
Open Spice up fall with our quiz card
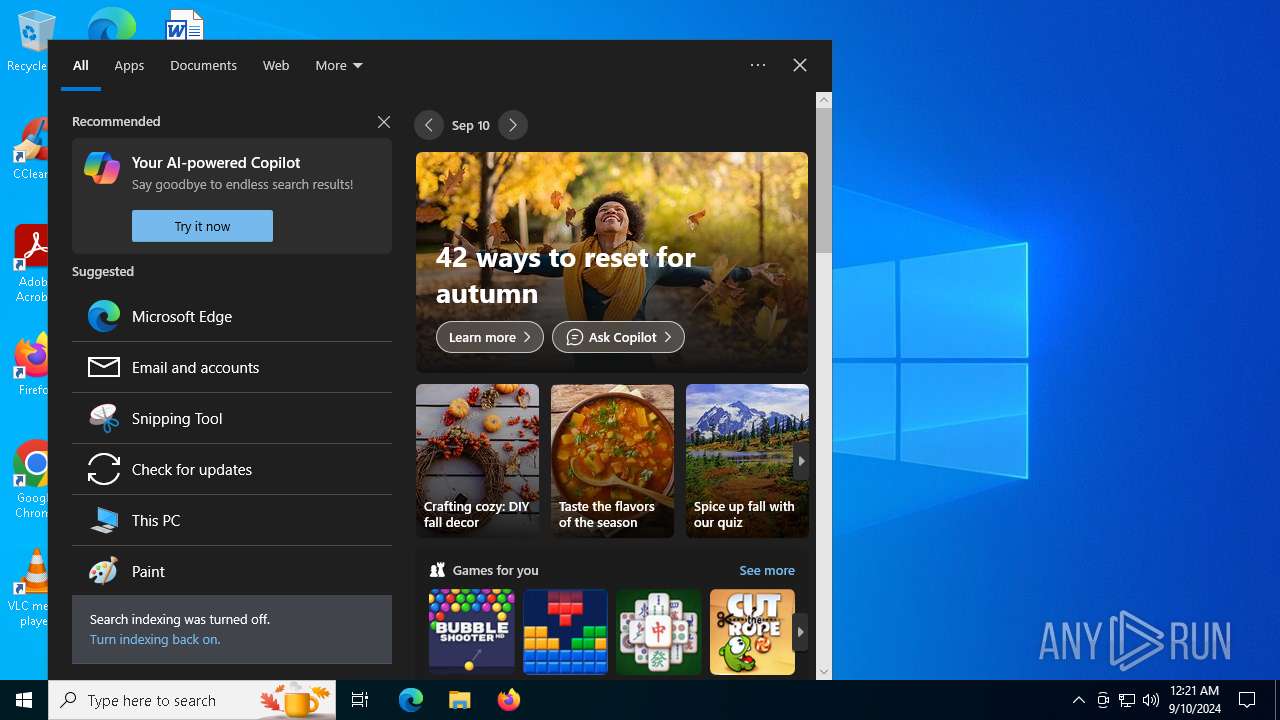pyautogui.click(x=747, y=461)
